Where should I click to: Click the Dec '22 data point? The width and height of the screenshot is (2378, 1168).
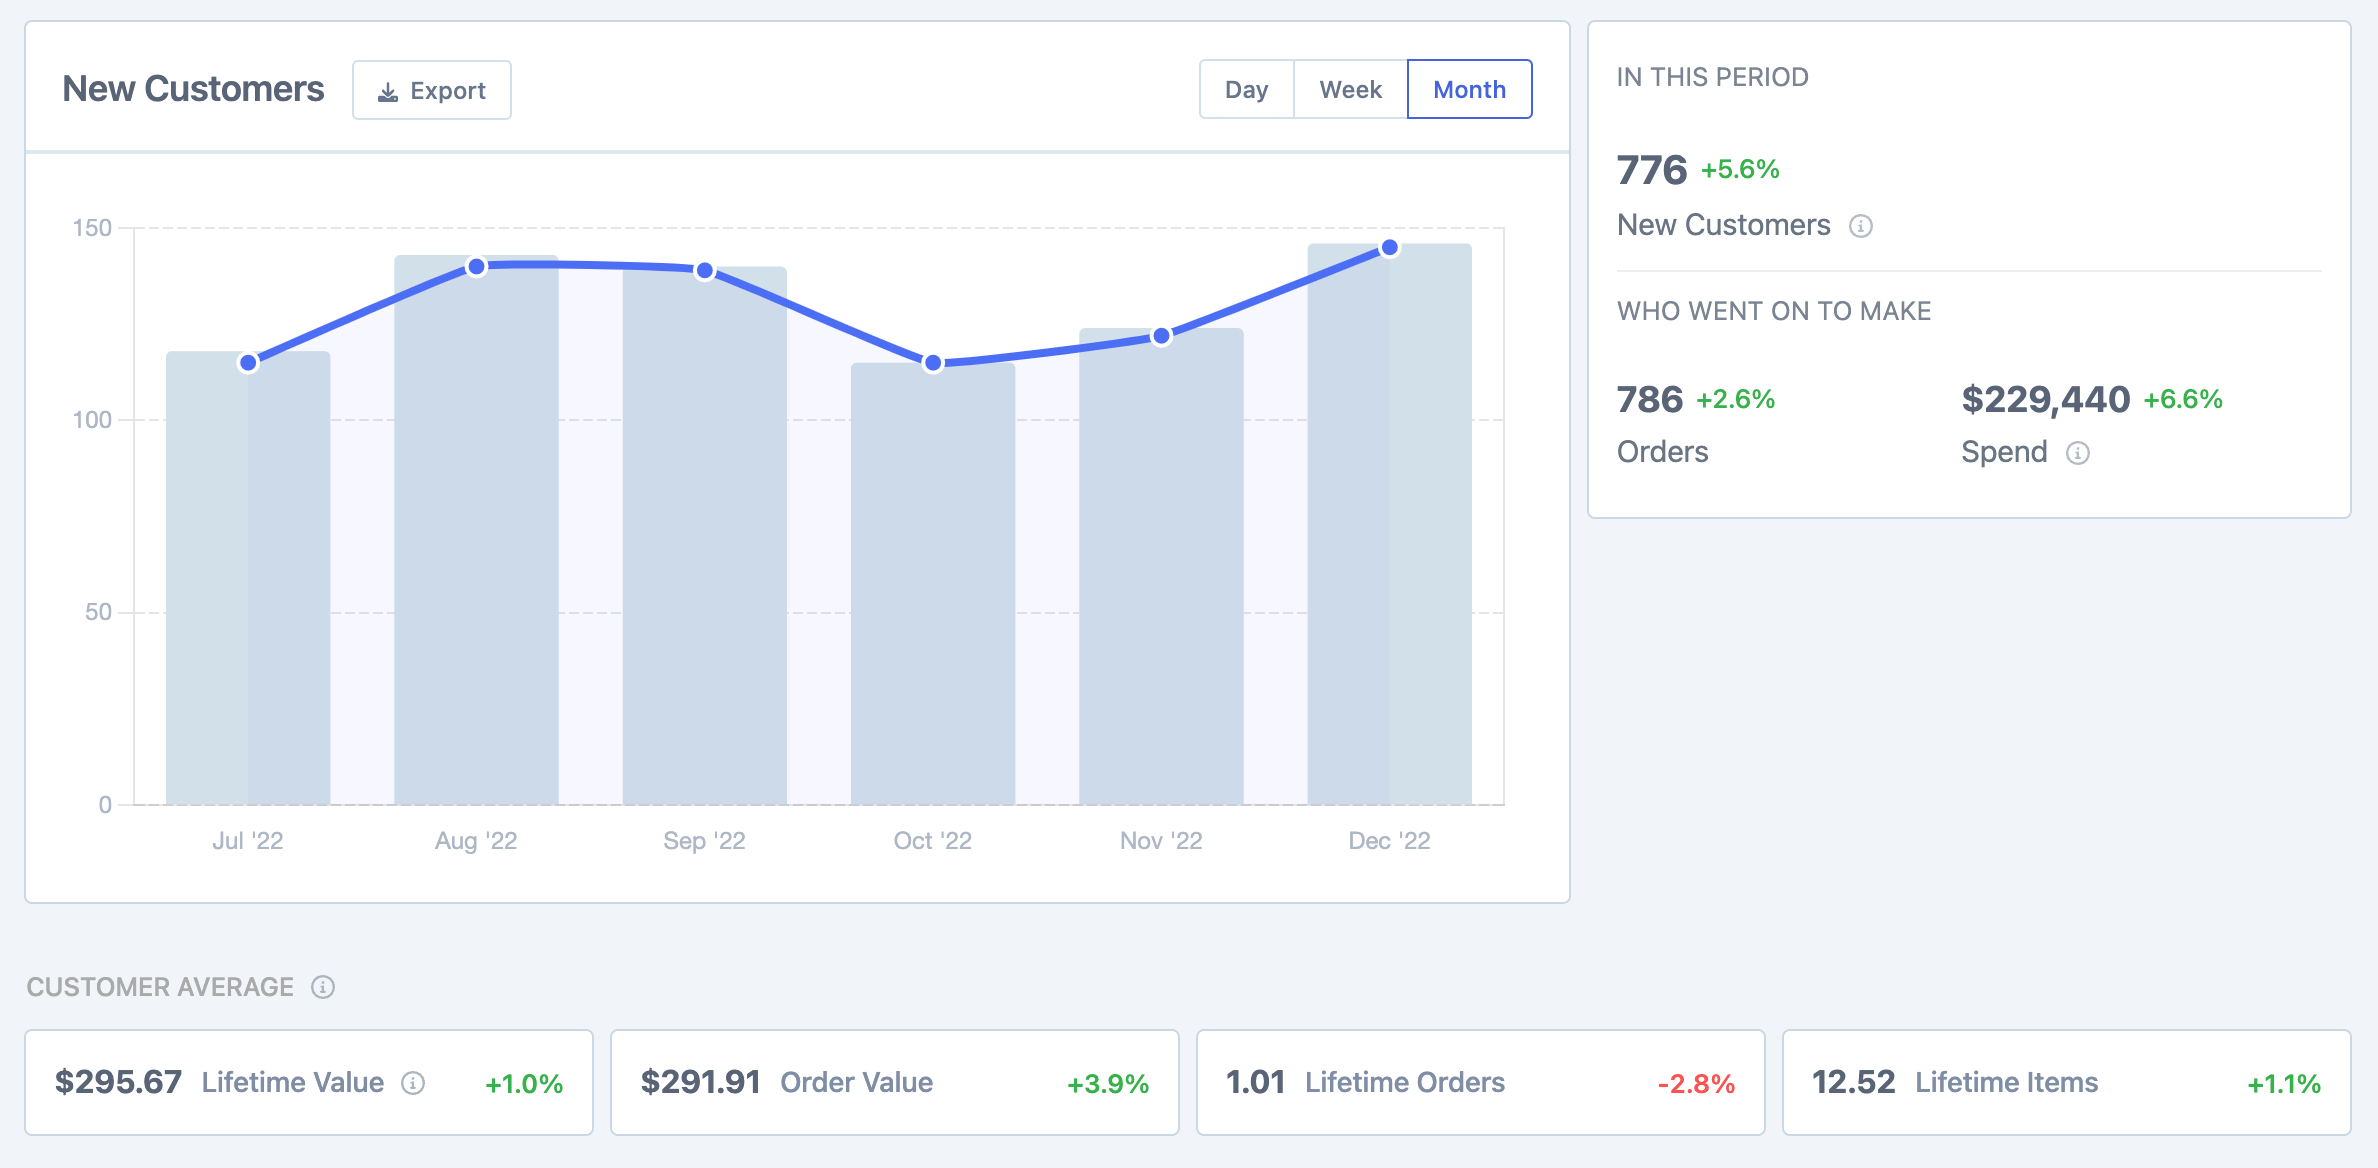1390,247
